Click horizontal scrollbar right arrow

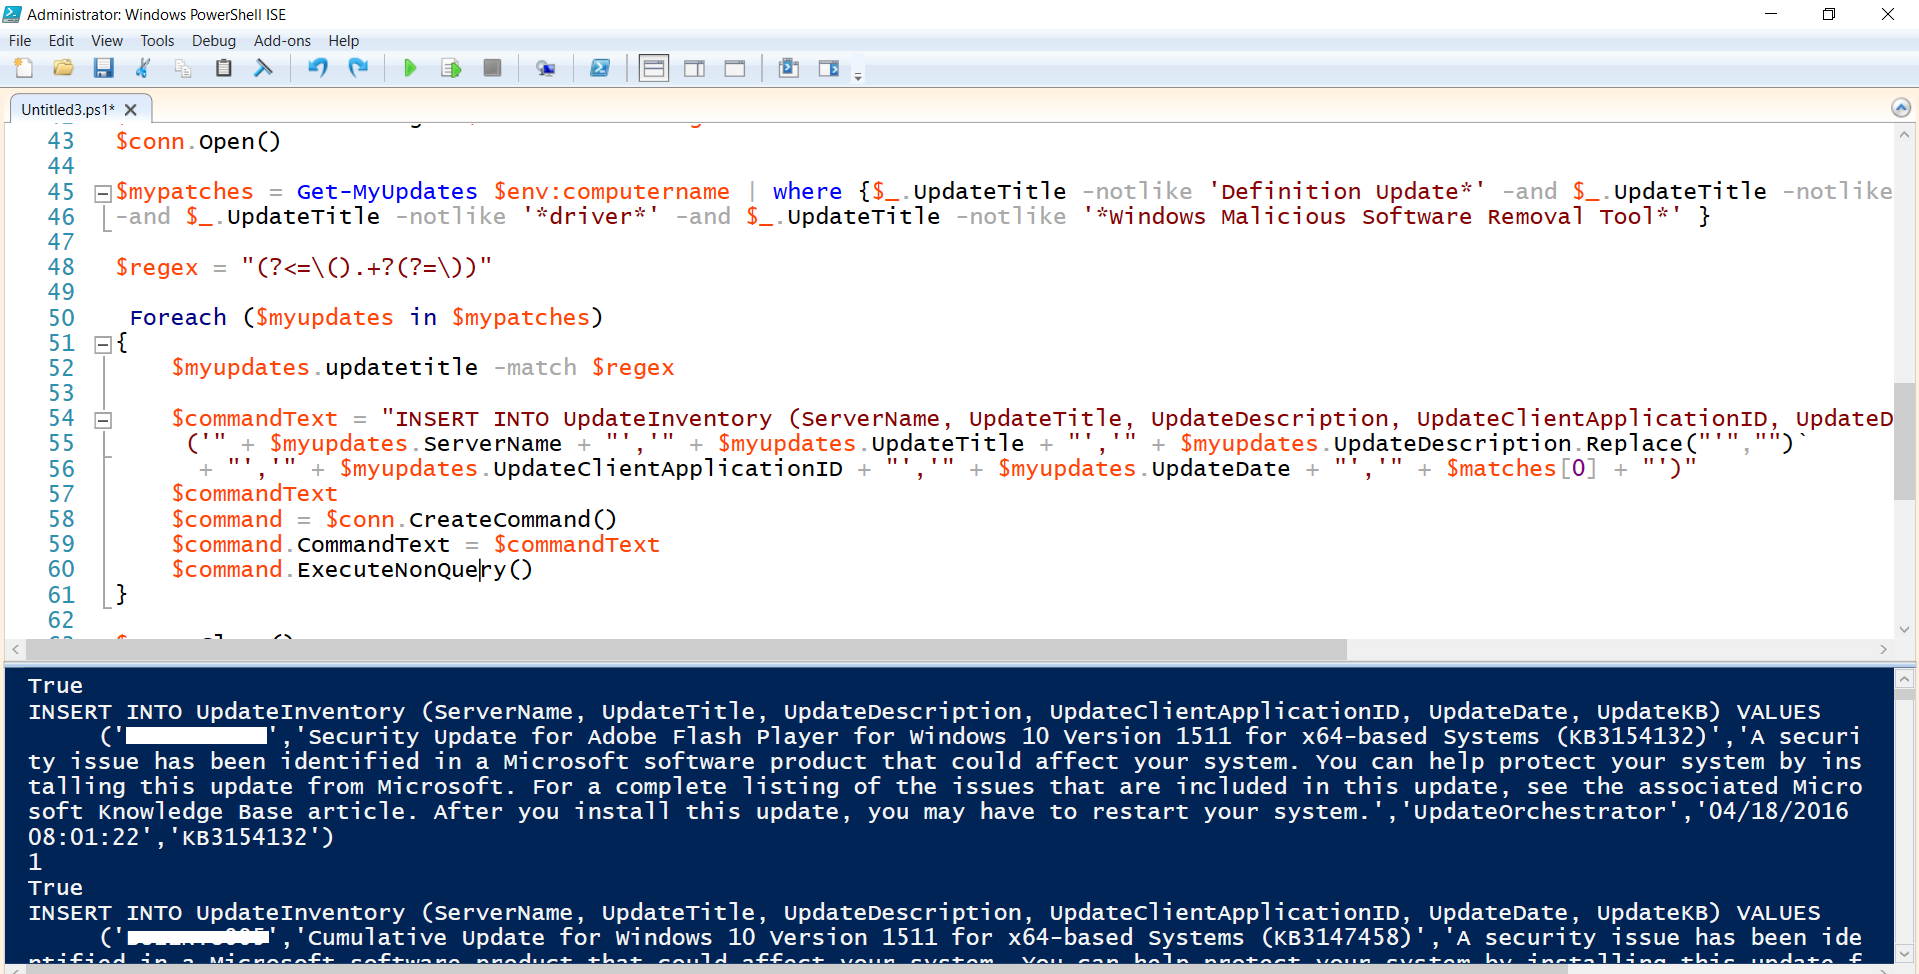tap(1883, 650)
